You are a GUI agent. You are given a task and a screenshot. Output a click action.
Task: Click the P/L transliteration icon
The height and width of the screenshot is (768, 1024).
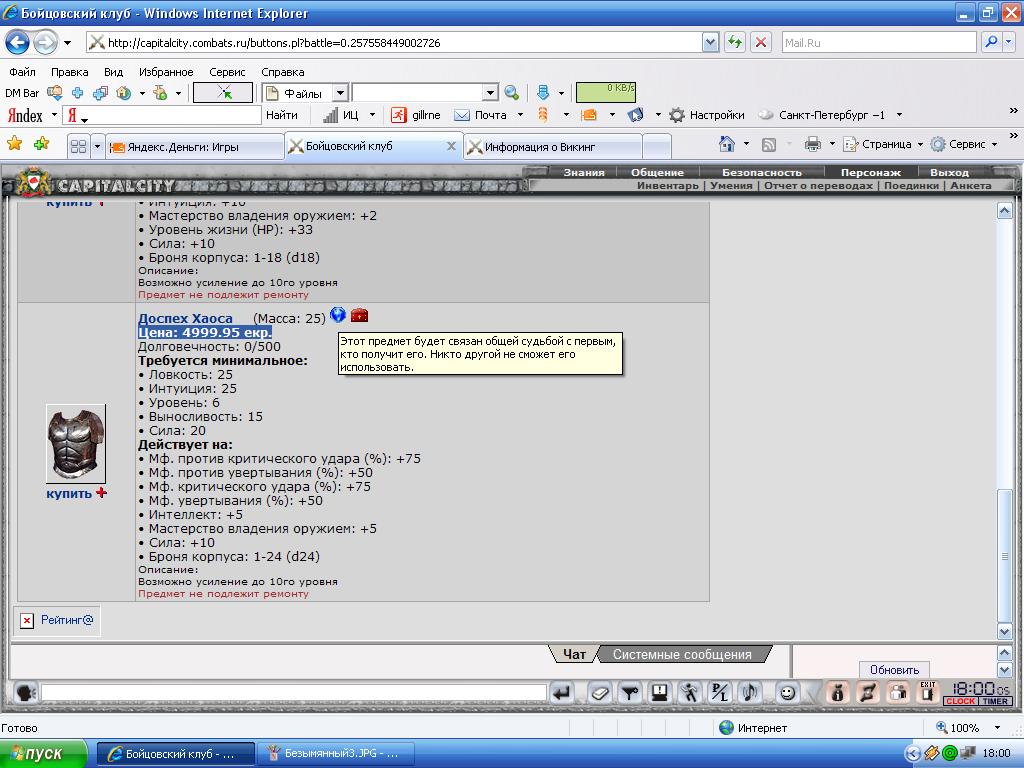coord(720,693)
